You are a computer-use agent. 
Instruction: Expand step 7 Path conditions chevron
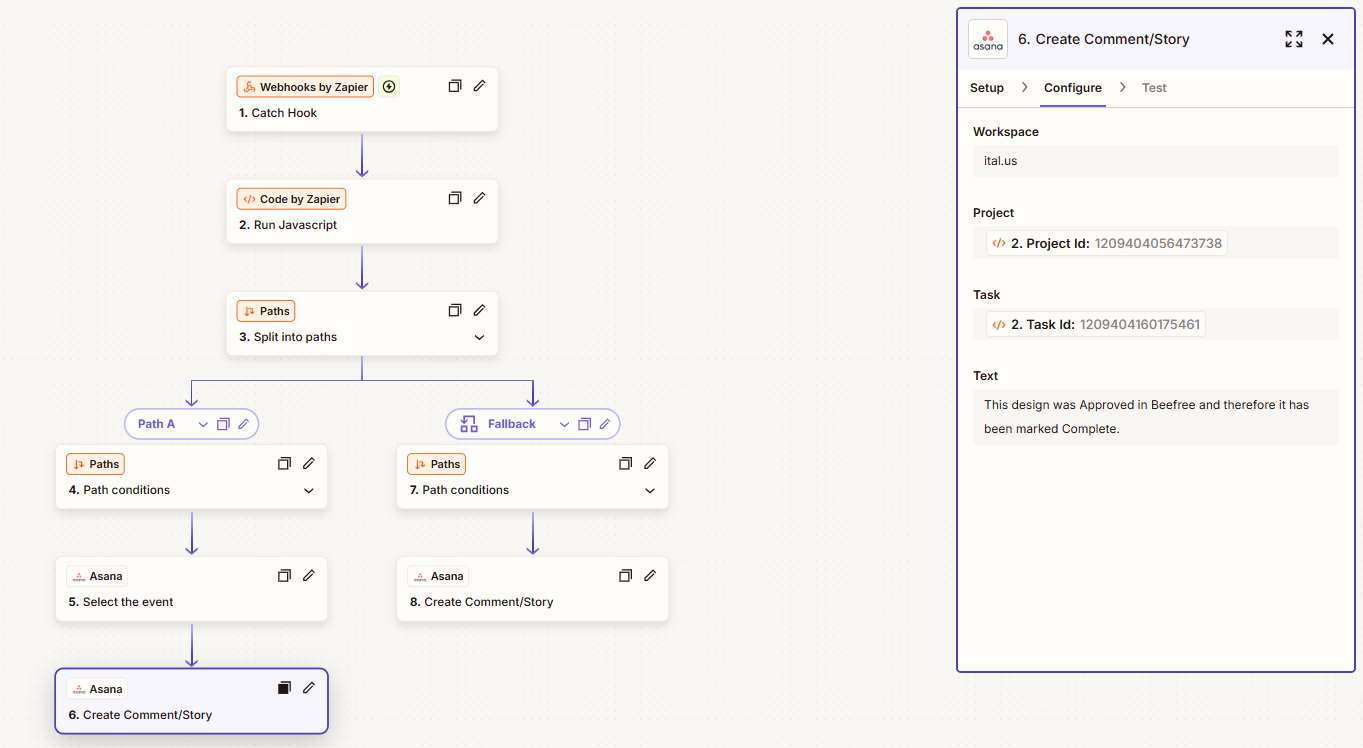pos(650,490)
